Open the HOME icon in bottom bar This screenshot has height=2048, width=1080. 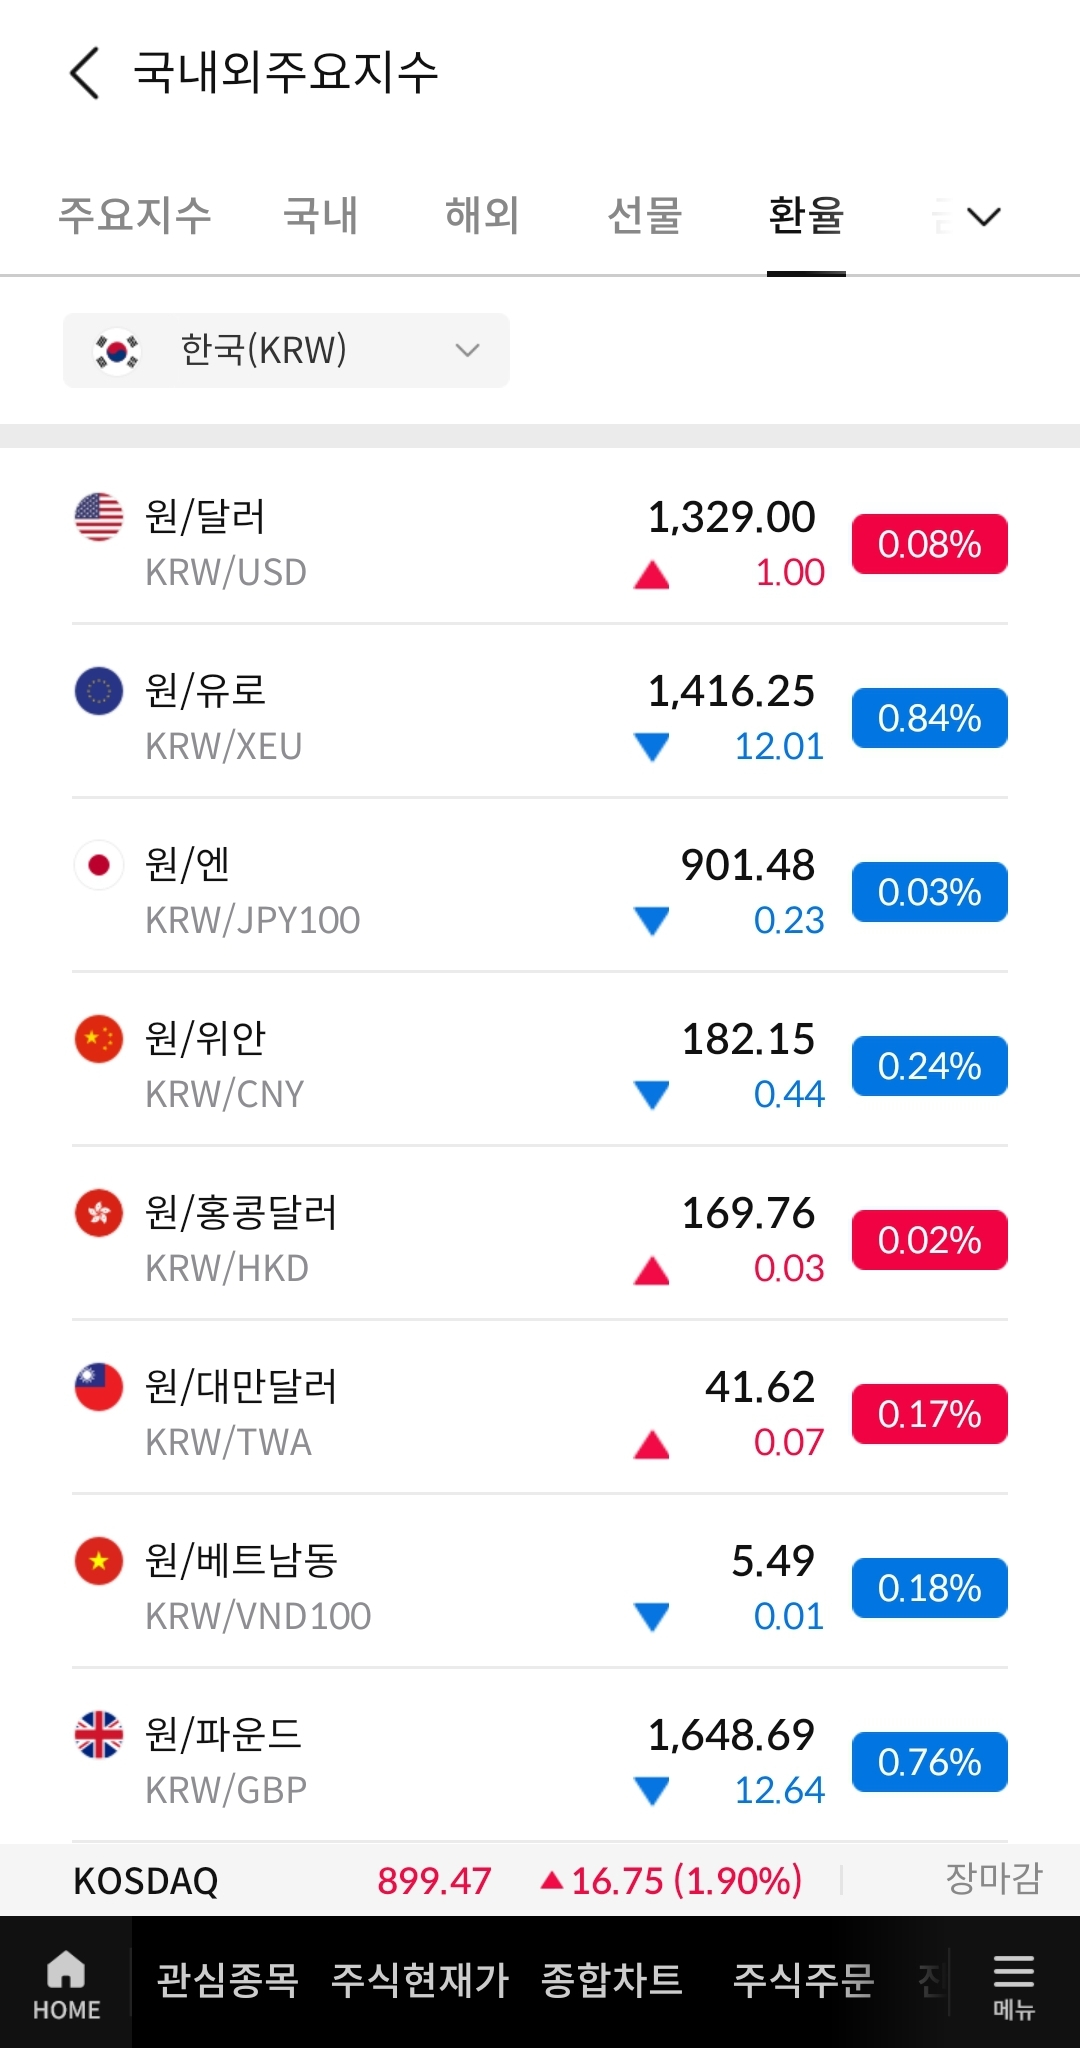(66, 1984)
